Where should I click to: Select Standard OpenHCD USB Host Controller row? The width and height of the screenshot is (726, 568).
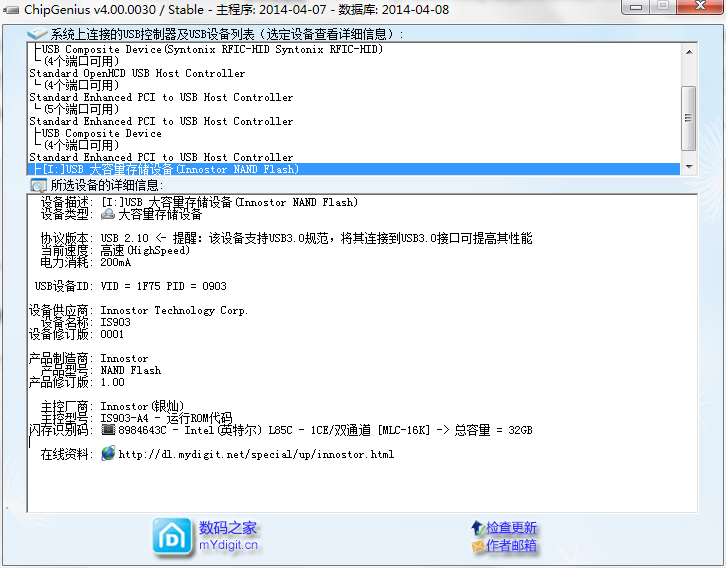(354, 73)
